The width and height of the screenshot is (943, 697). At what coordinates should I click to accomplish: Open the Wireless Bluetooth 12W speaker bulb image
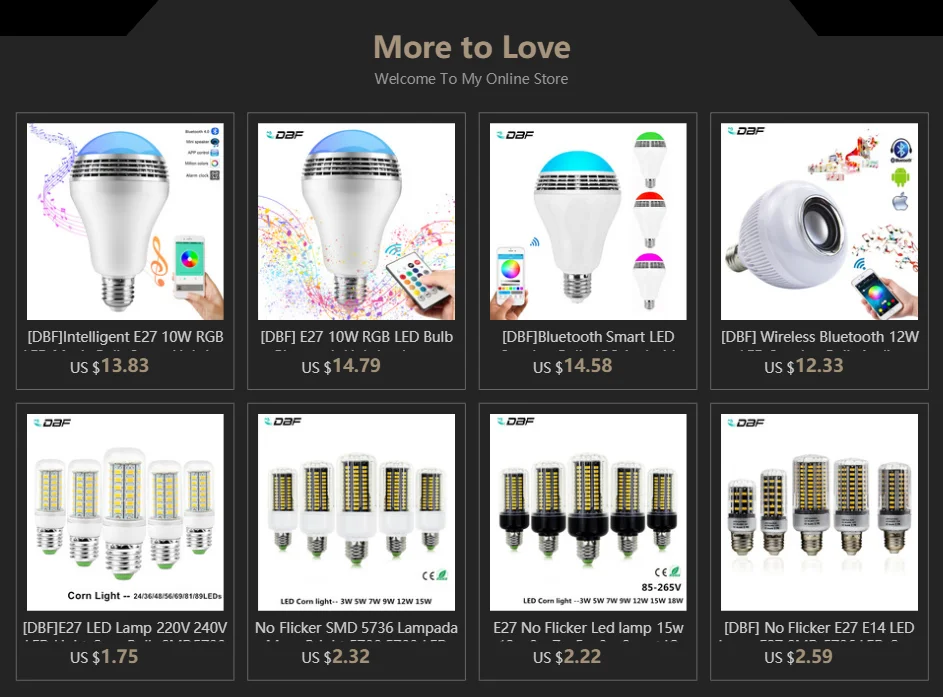coord(819,221)
